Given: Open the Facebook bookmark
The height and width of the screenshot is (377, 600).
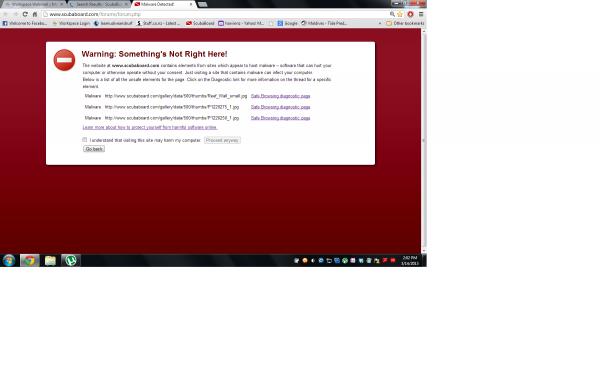Looking at the screenshot, I should pos(25,23).
